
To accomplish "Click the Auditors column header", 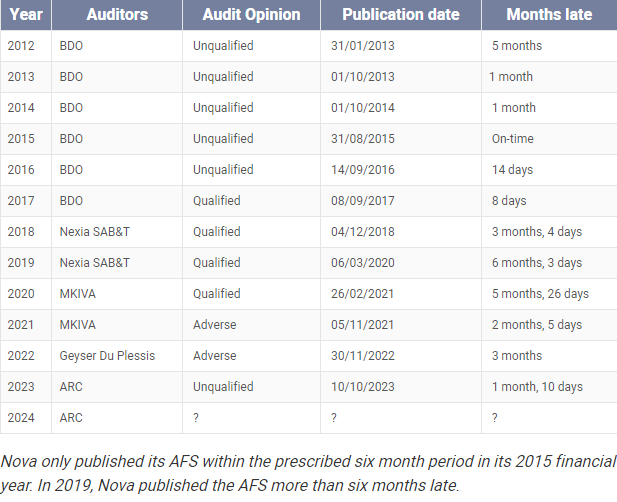I will click(118, 15).
